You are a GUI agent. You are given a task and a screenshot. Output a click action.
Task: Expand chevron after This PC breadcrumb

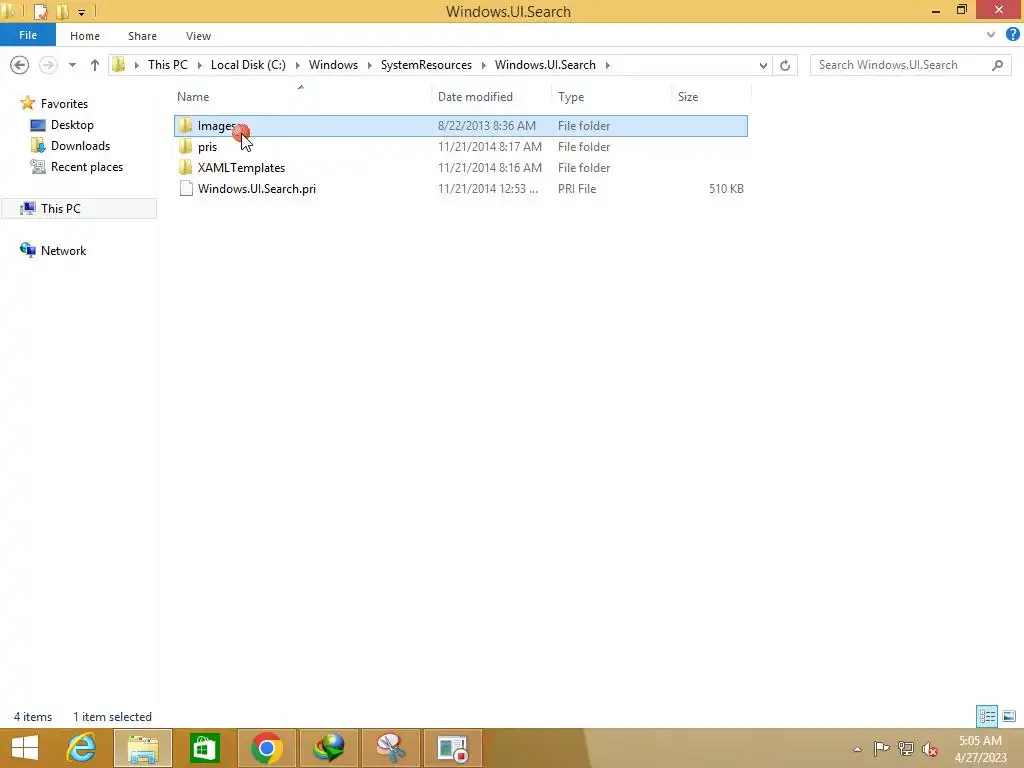[199, 65]
